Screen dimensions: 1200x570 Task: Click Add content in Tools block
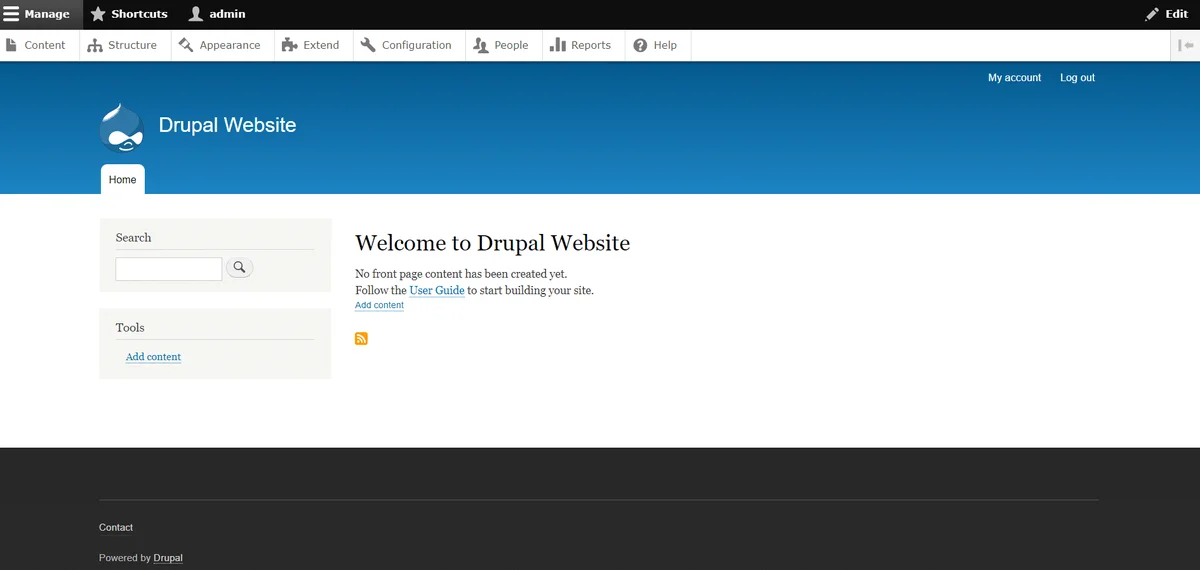click(x=153, y=357)
